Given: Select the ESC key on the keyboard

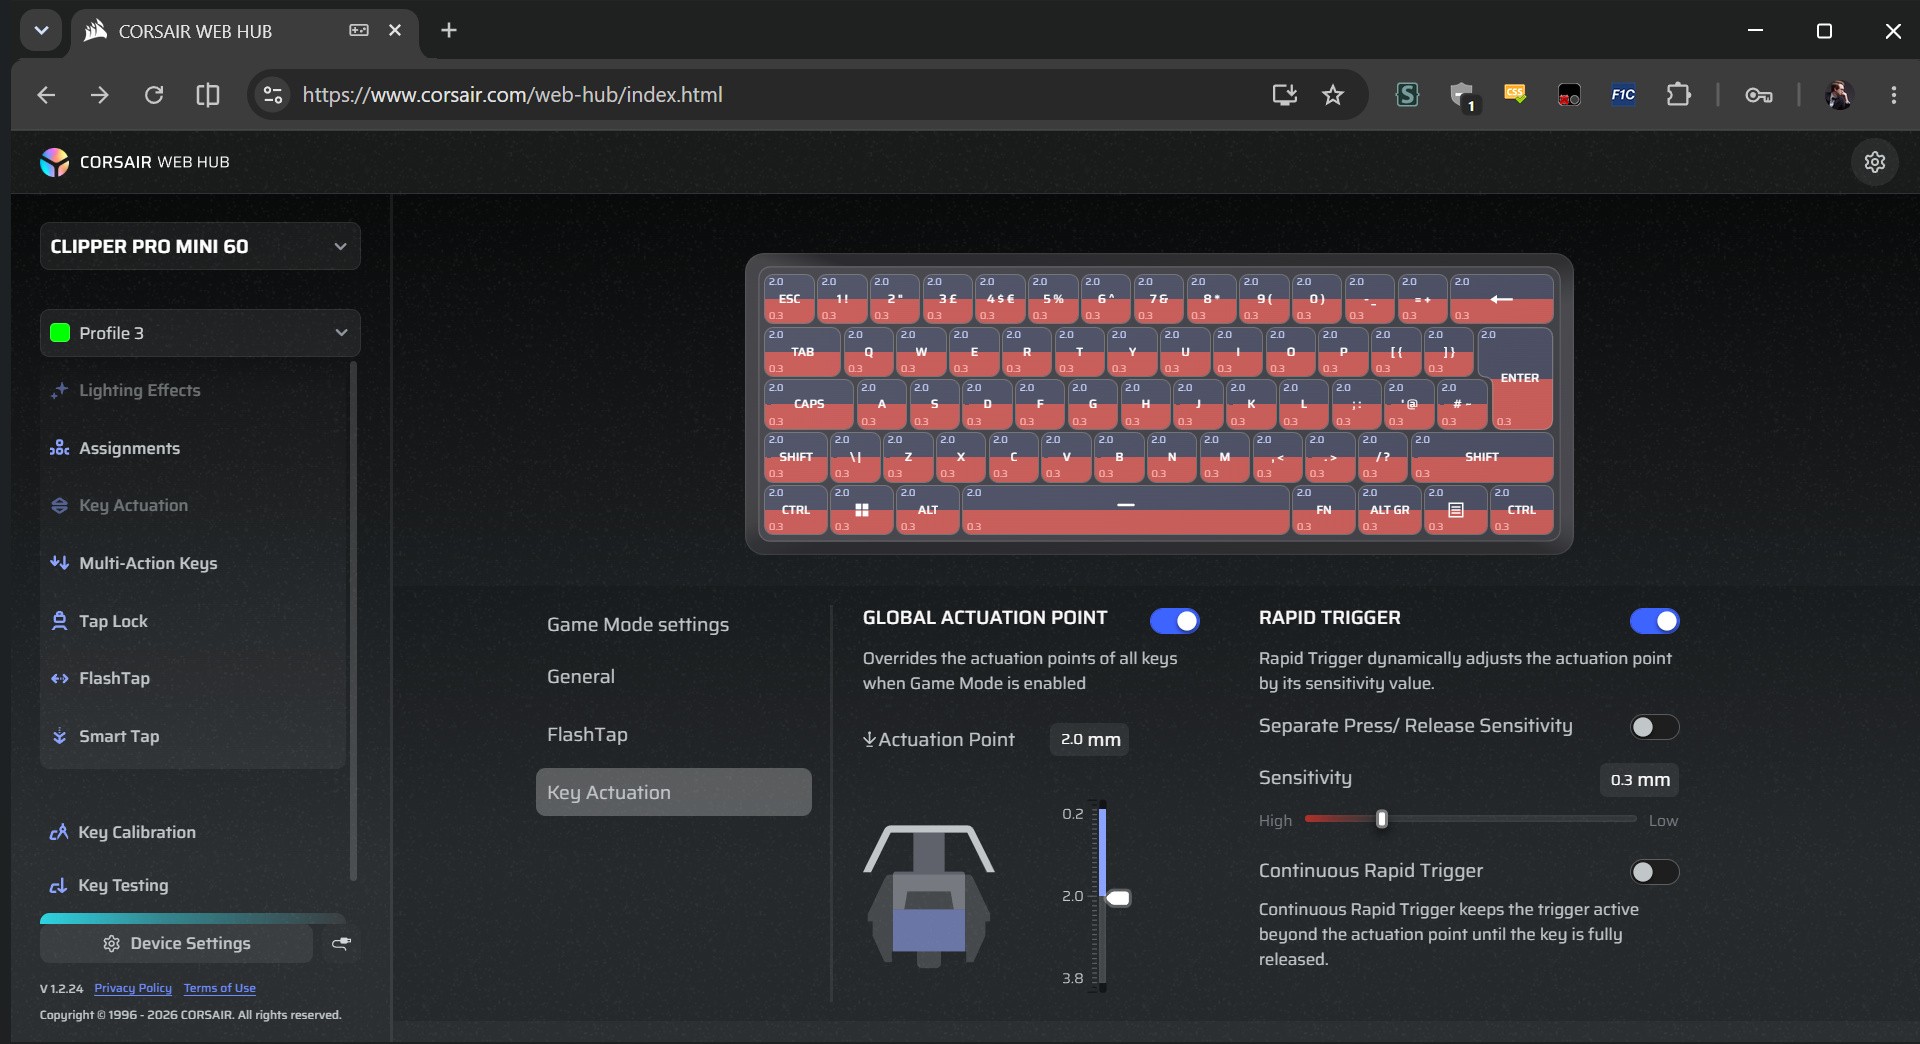Looking at the screenshot, I should tap(789, 299).
